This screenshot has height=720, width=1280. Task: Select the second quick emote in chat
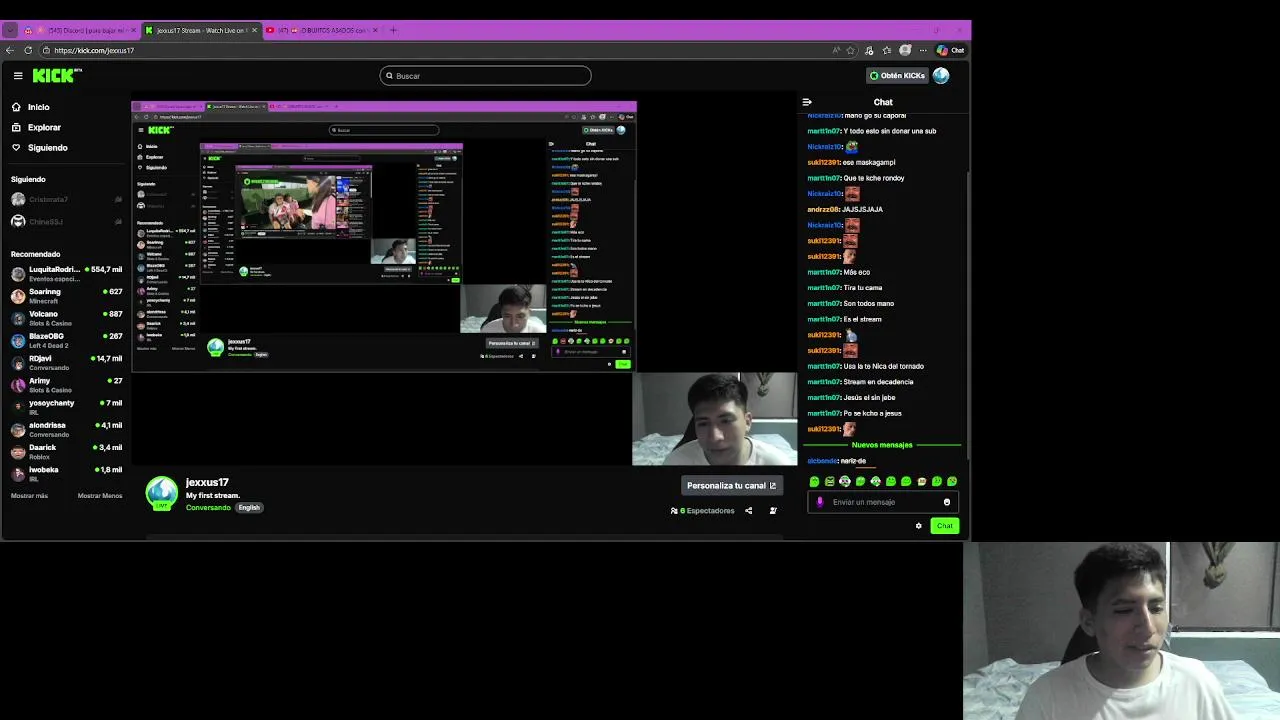point(829,482)
